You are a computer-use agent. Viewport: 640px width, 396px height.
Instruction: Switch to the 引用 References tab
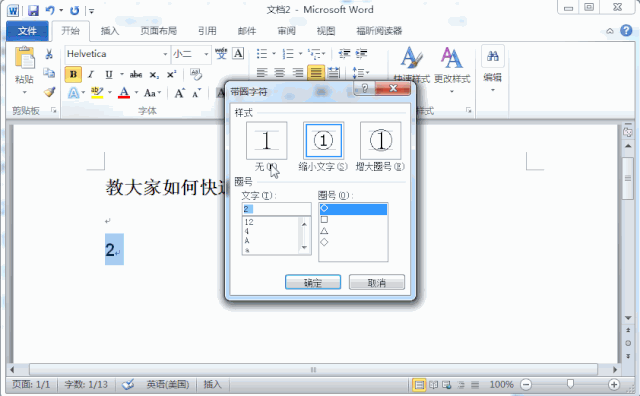207,31
